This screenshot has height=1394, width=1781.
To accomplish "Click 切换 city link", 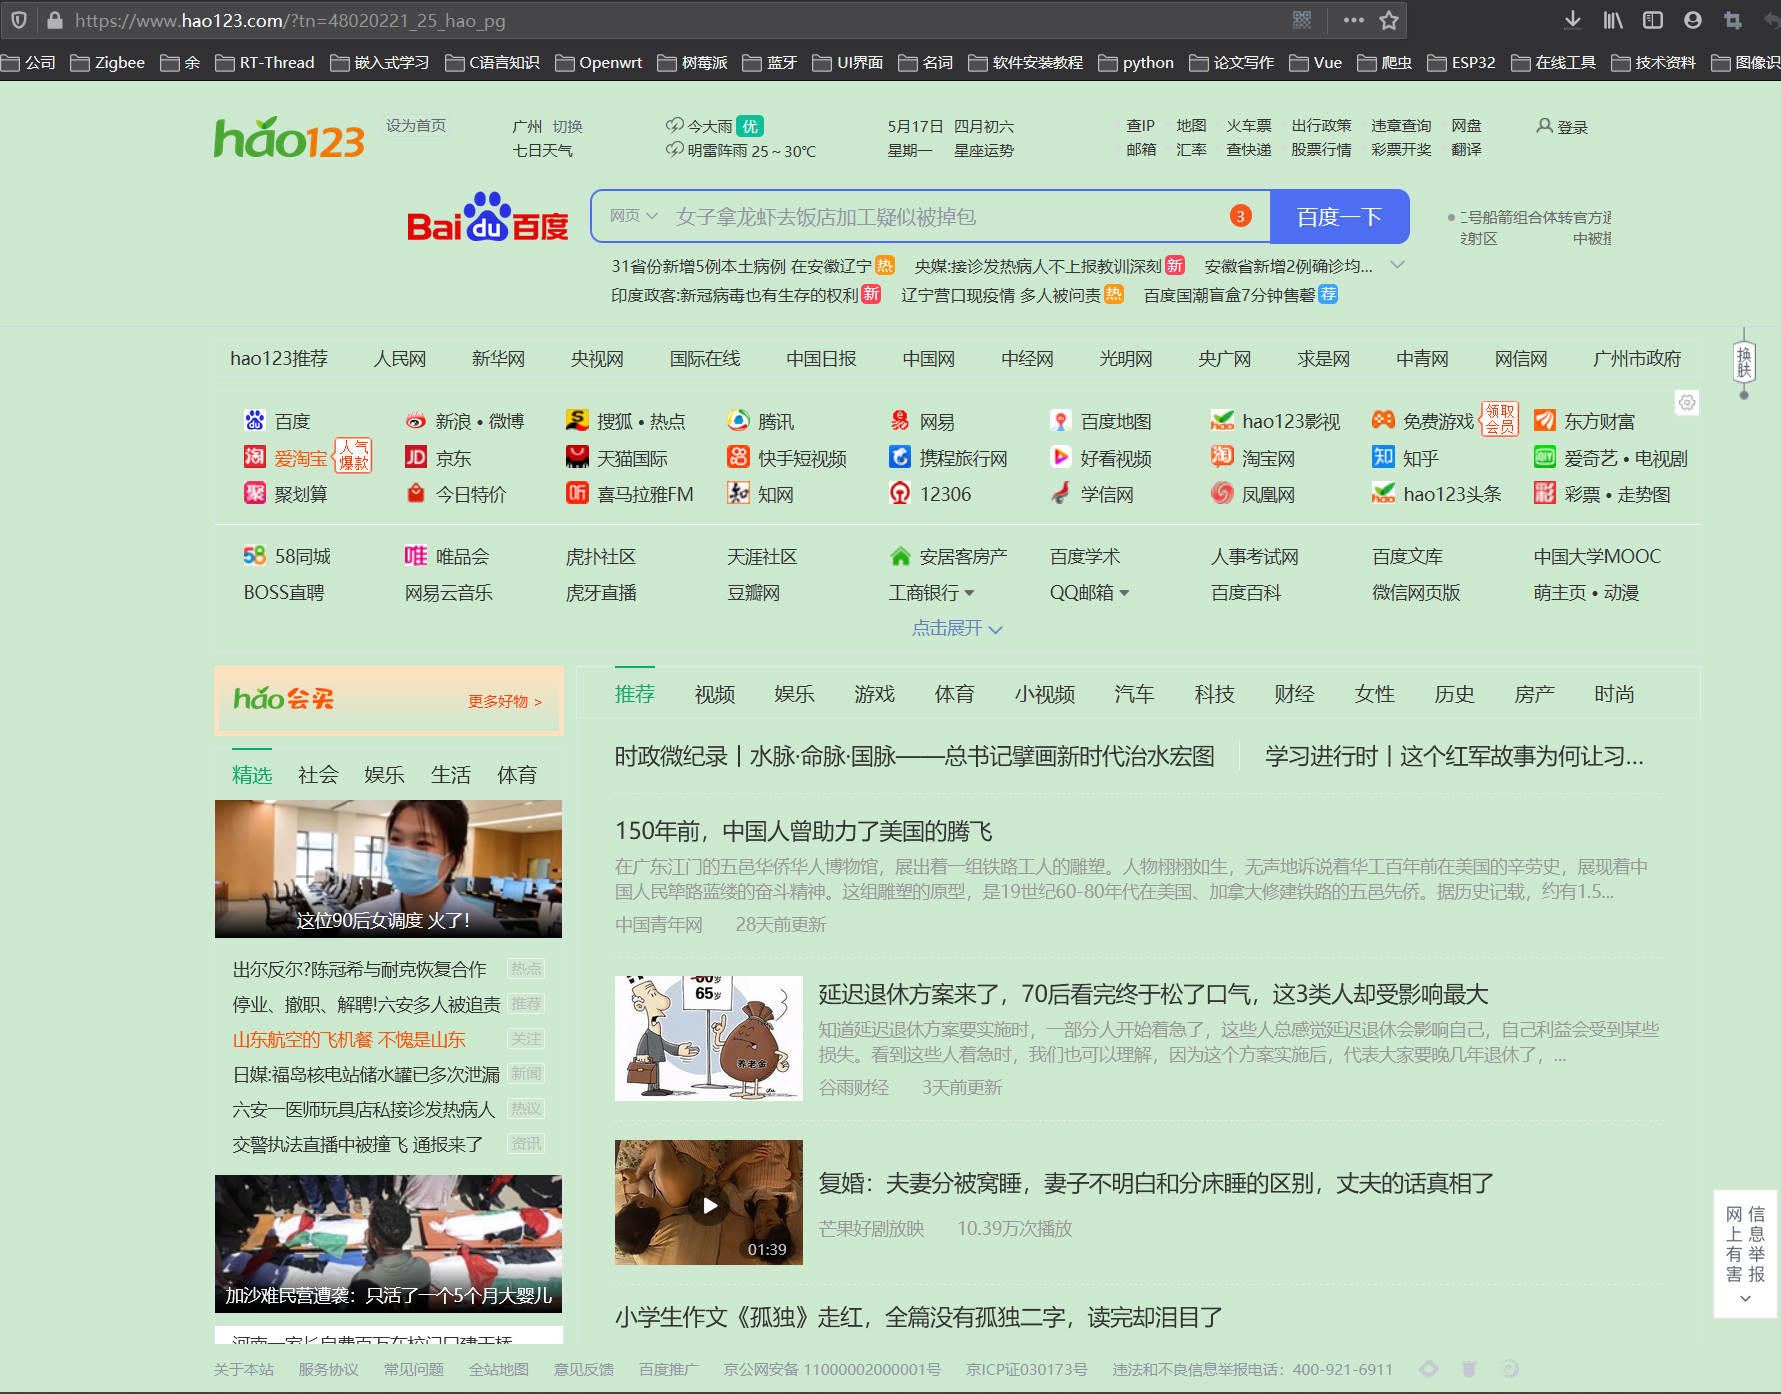I will click(x=567, y=126).
